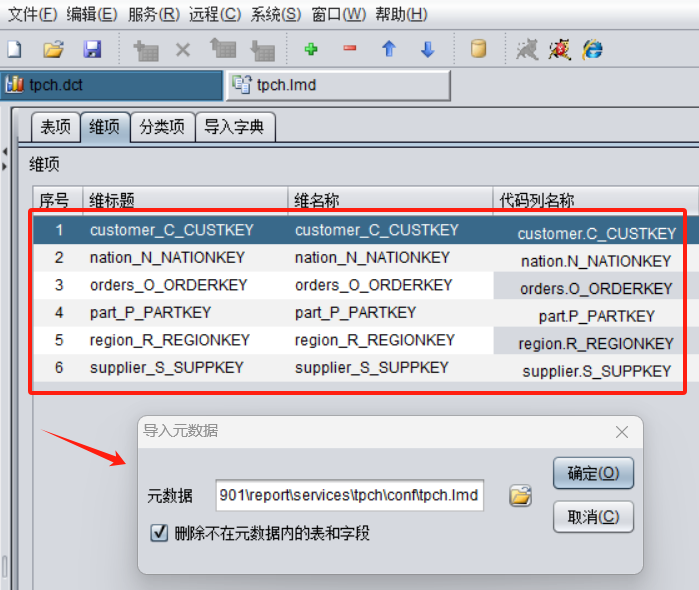Click the 取消(C) button
The image size is (699, 590).
click(593, 517)
